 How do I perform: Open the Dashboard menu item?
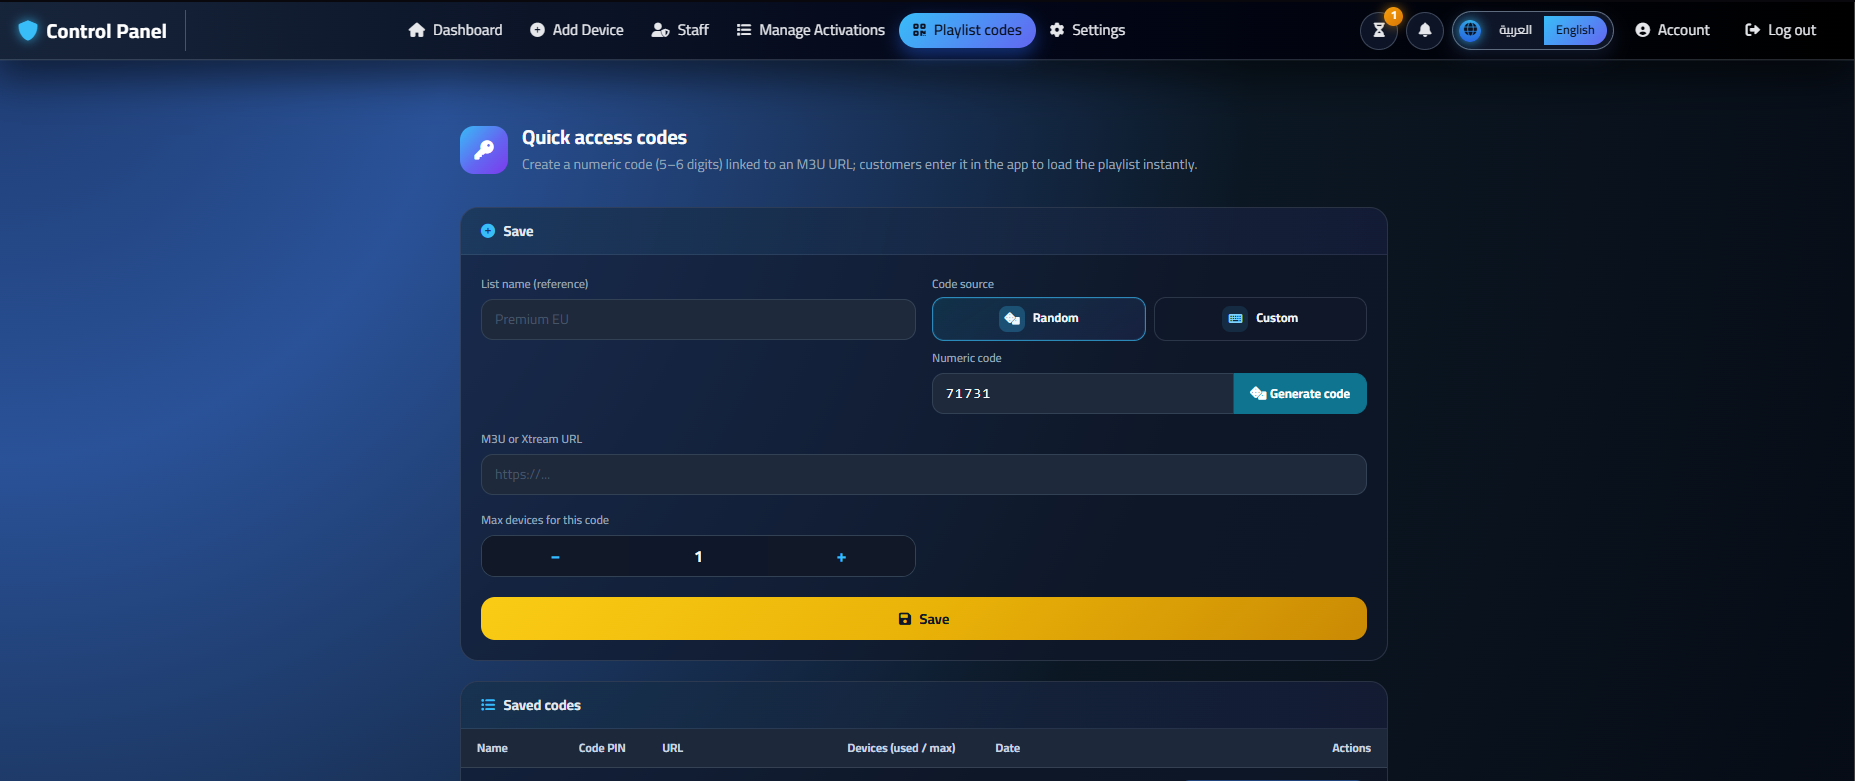[x=455, y=30]
